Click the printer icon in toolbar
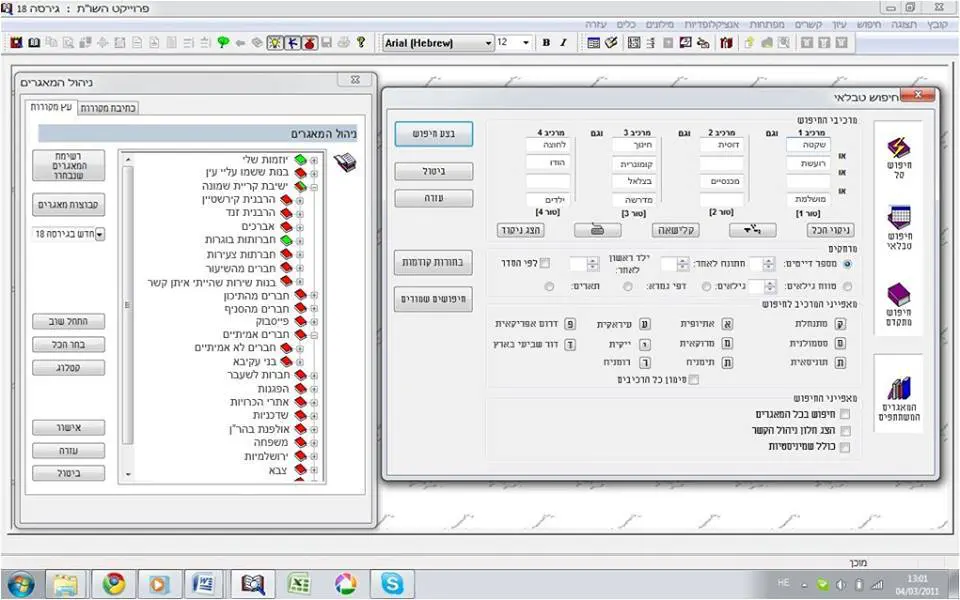 (x=344, y=43)
